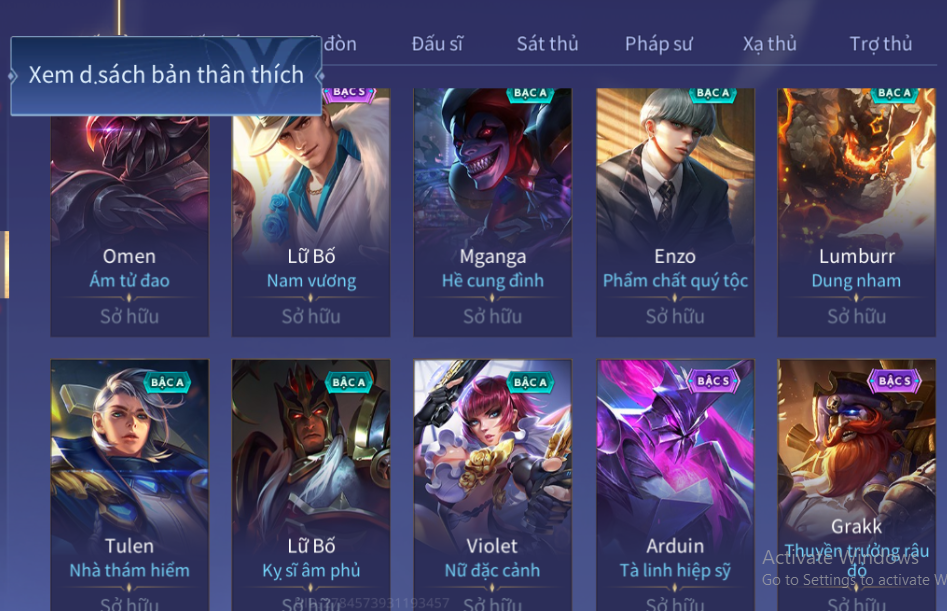Choose Arduin Tà linh hiệp sỹ skin
This screenshot has height=611, width=947.
point(675,485)
